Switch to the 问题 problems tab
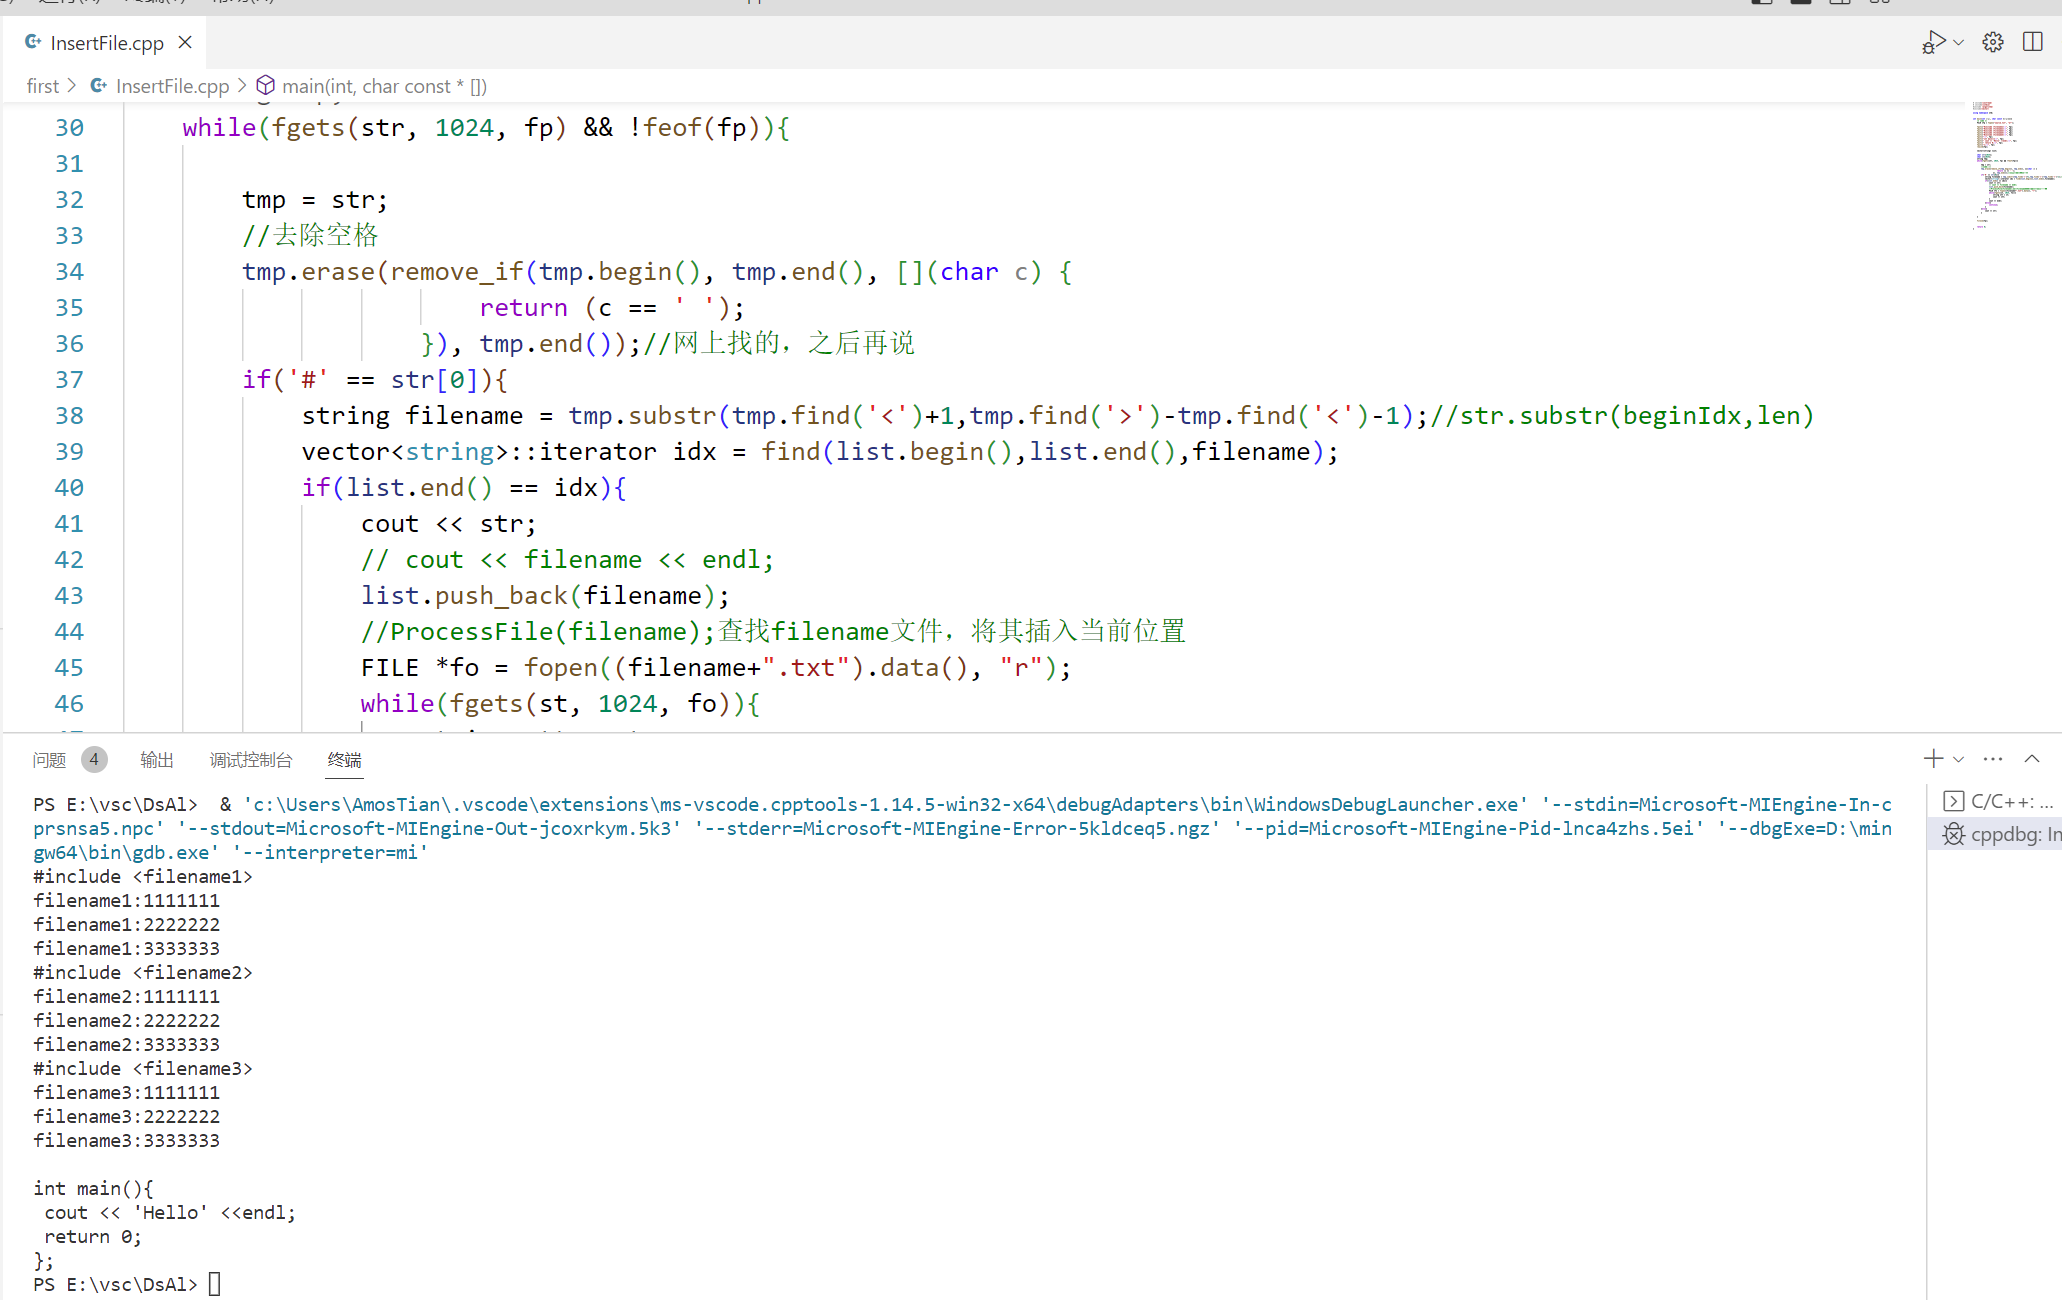The height and width of the screenshot is (1300, 2062). 49,760
